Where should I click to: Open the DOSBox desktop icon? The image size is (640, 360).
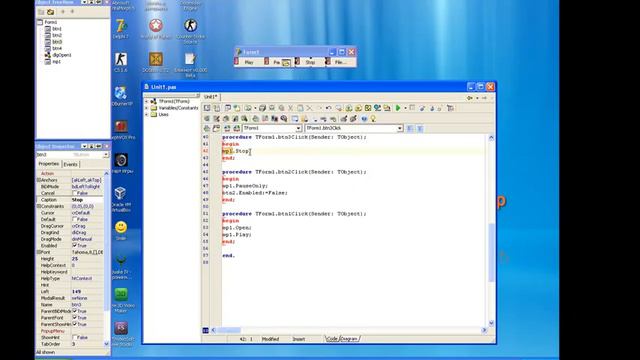click(x=156, y=62)
